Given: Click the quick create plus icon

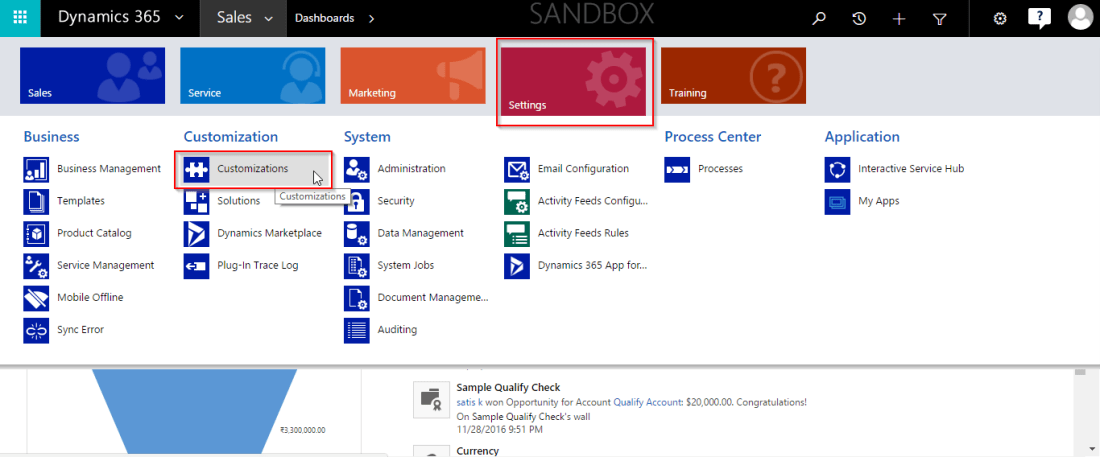Looking at the screenshot, I should [899, 18].
